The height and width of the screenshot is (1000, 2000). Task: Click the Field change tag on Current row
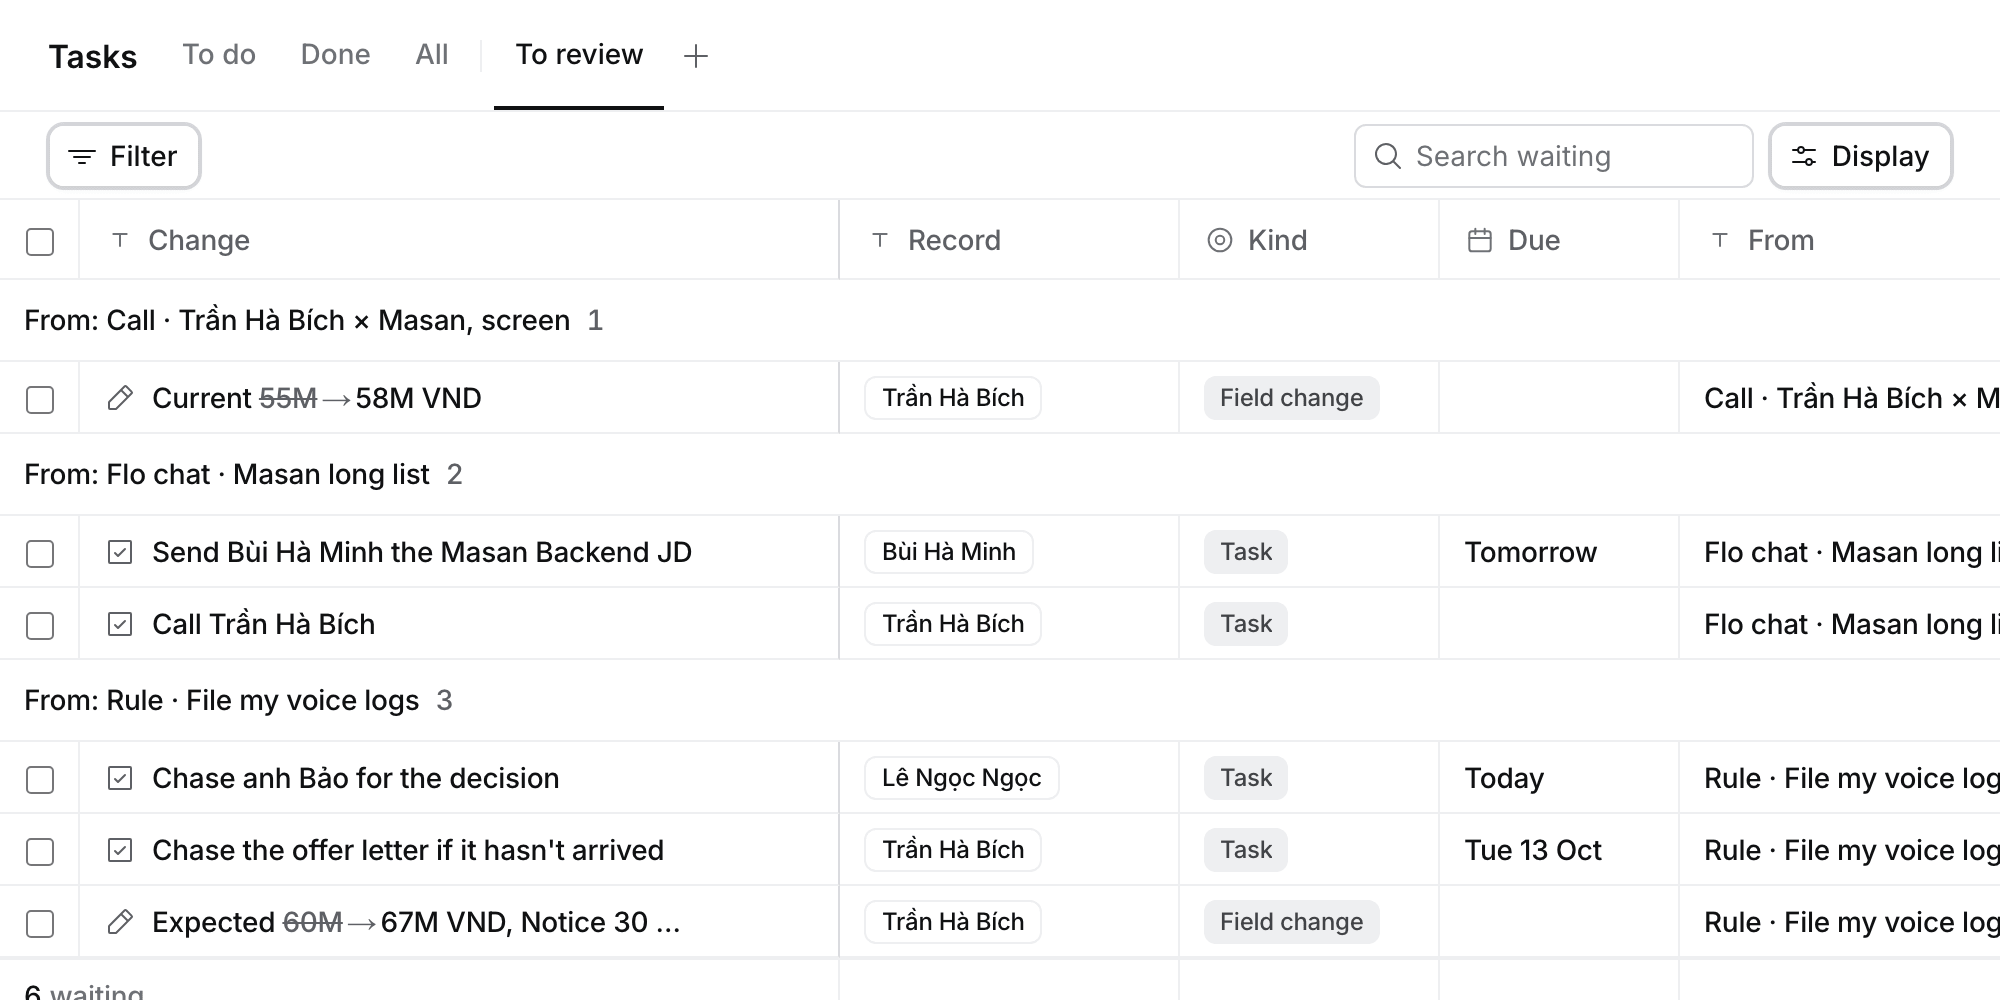point(1292,398)
